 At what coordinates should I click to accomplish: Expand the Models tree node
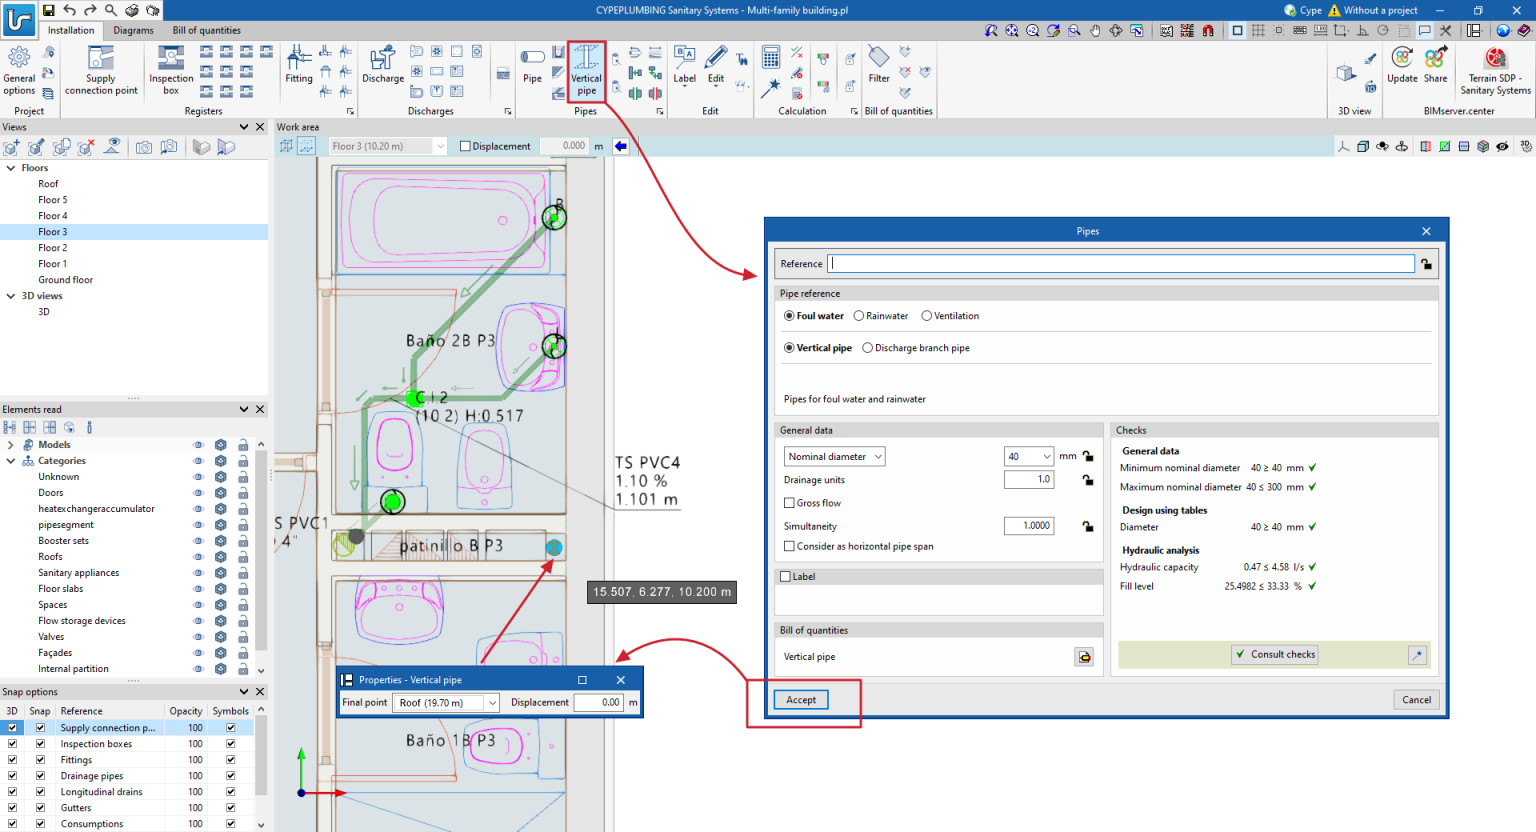coord(11,445)
